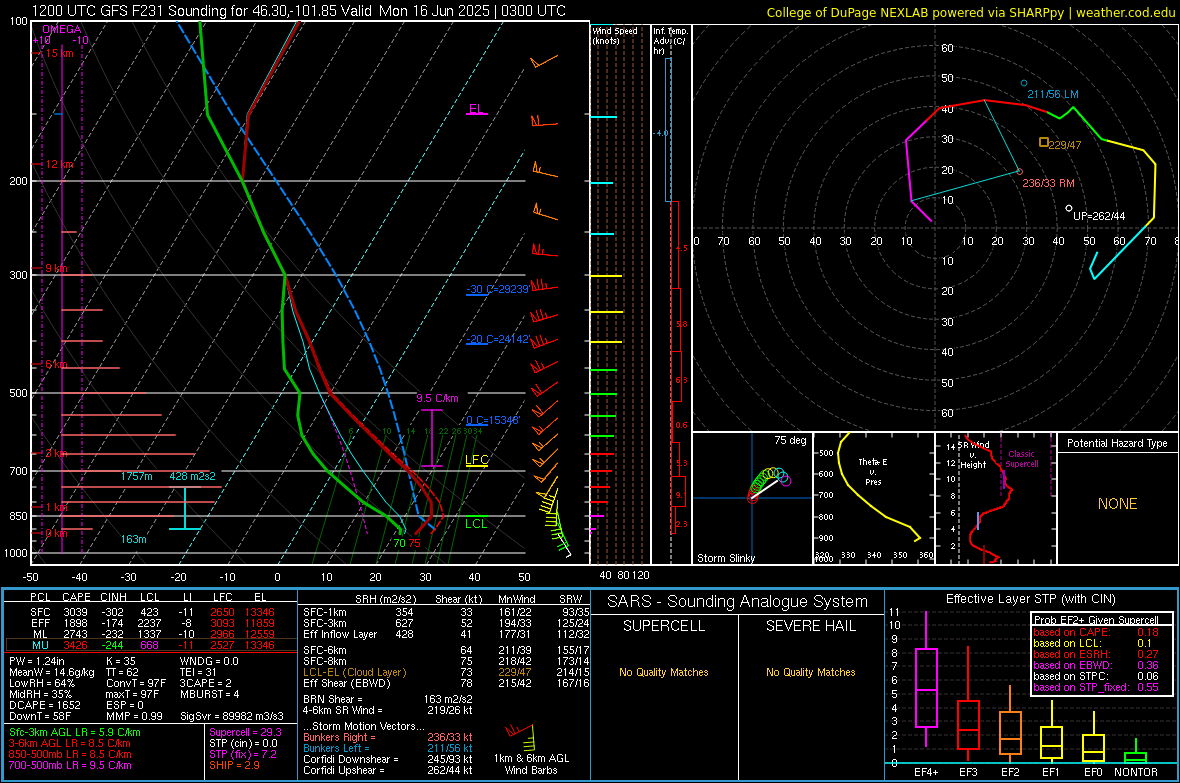1180x783 pixels.
Task: Click the red Bunkers Right storm motion
Action: coord(388,737)
